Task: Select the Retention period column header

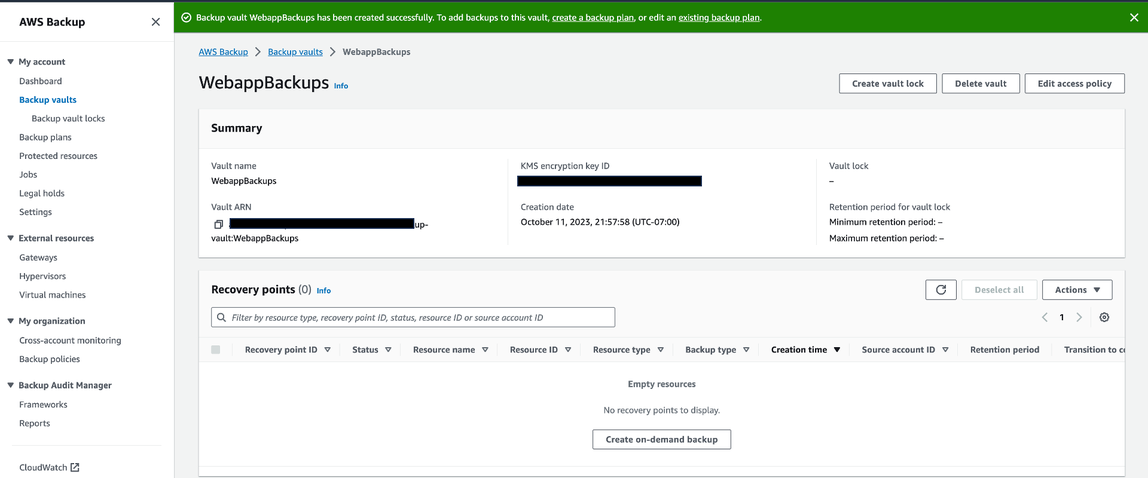Action: tap(1004, 350)
